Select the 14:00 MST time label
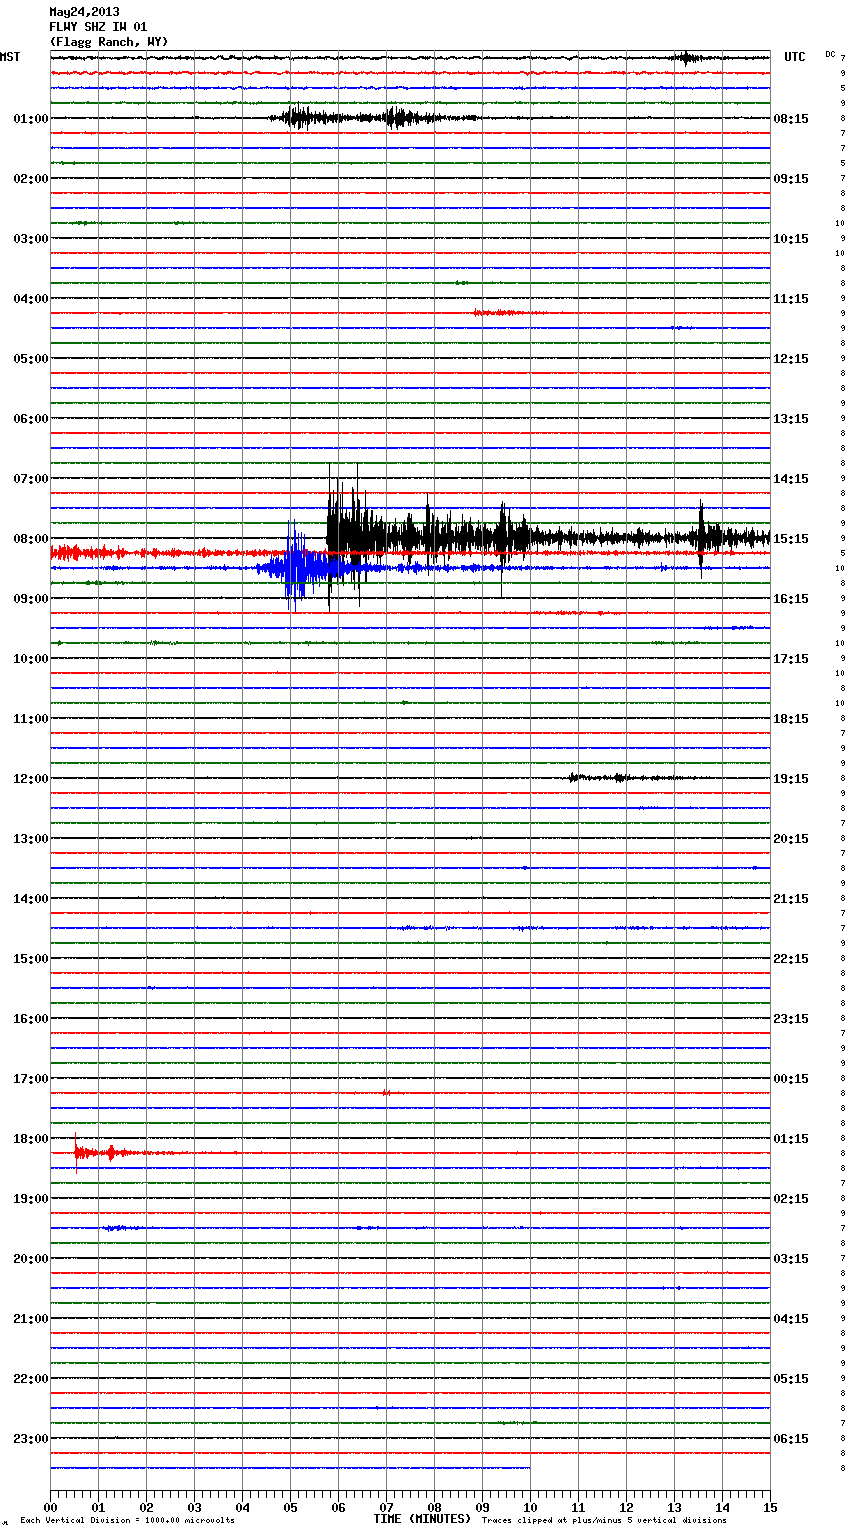Screen dimensions: 850x1534 pyautogui.click(x=31, y=899)
